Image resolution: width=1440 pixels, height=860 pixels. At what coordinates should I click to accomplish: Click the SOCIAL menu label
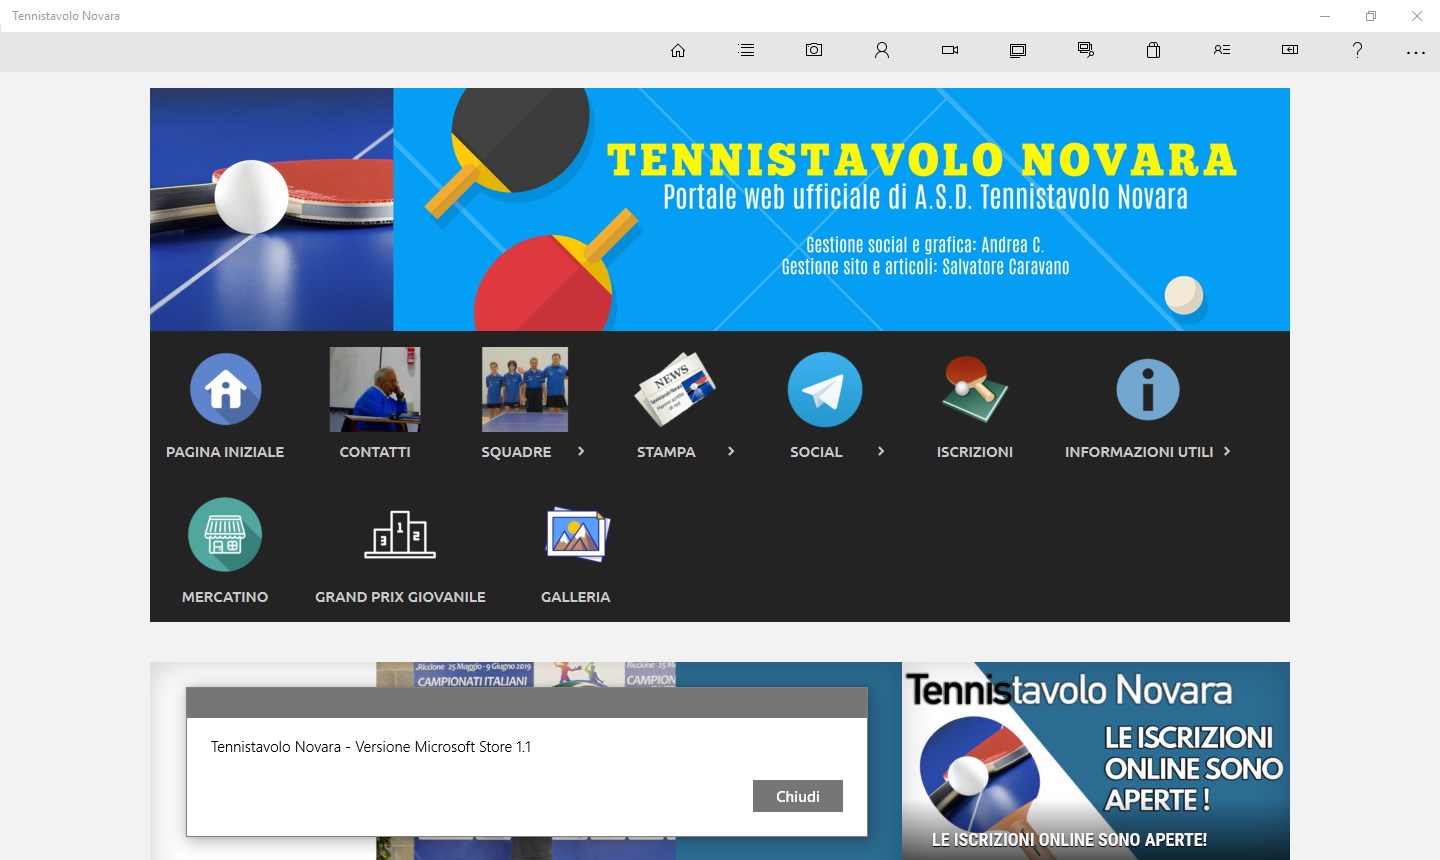(816, 452)
